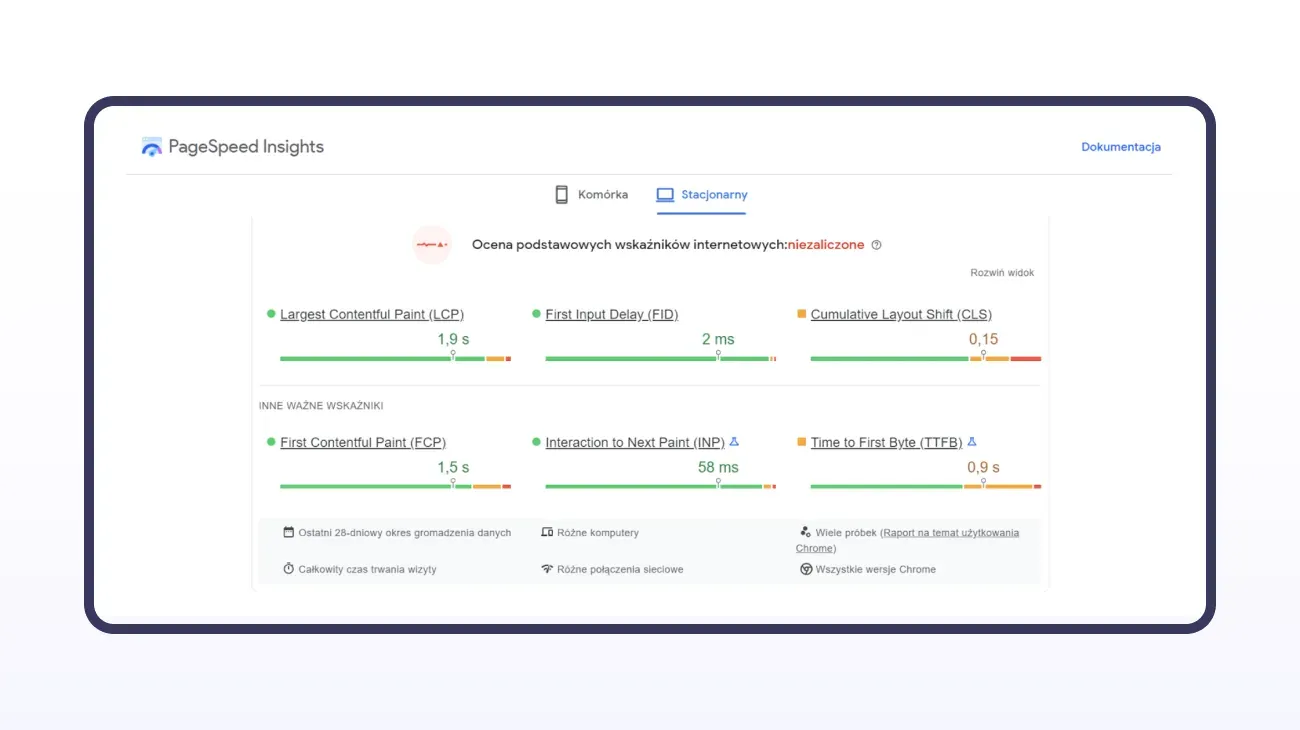Viewport: 1300px width, 730px height.
Task: Click the help icon next to niezaliczone
Action: pos(877,245)
